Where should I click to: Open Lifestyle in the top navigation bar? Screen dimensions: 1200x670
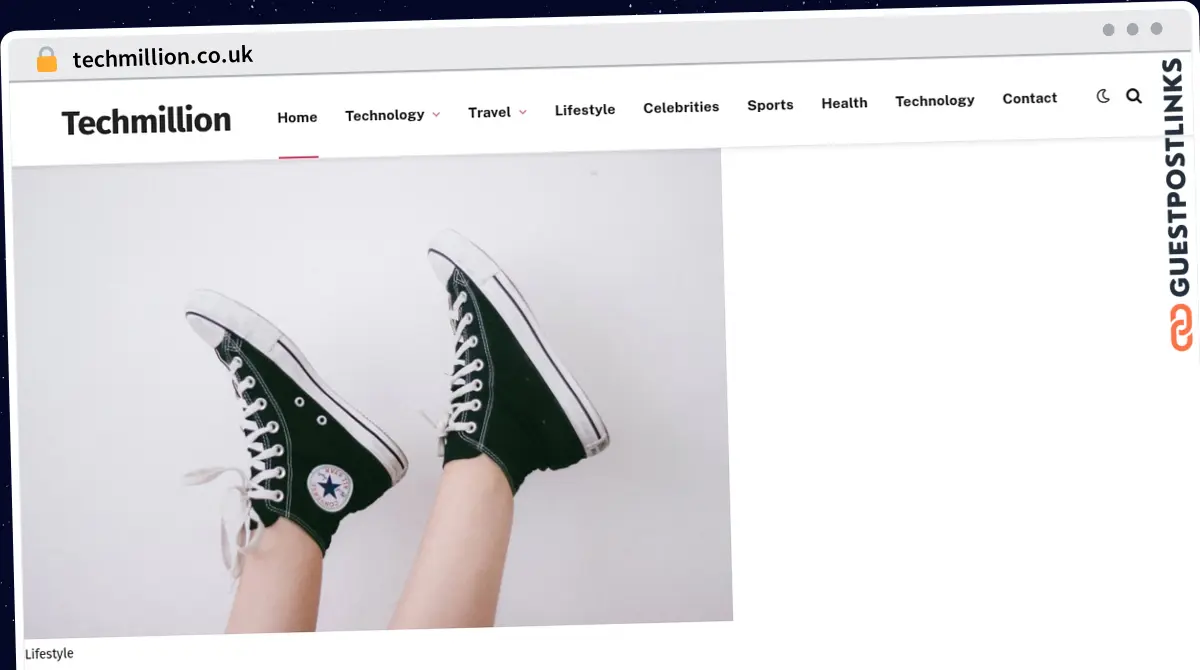point(585,110)
